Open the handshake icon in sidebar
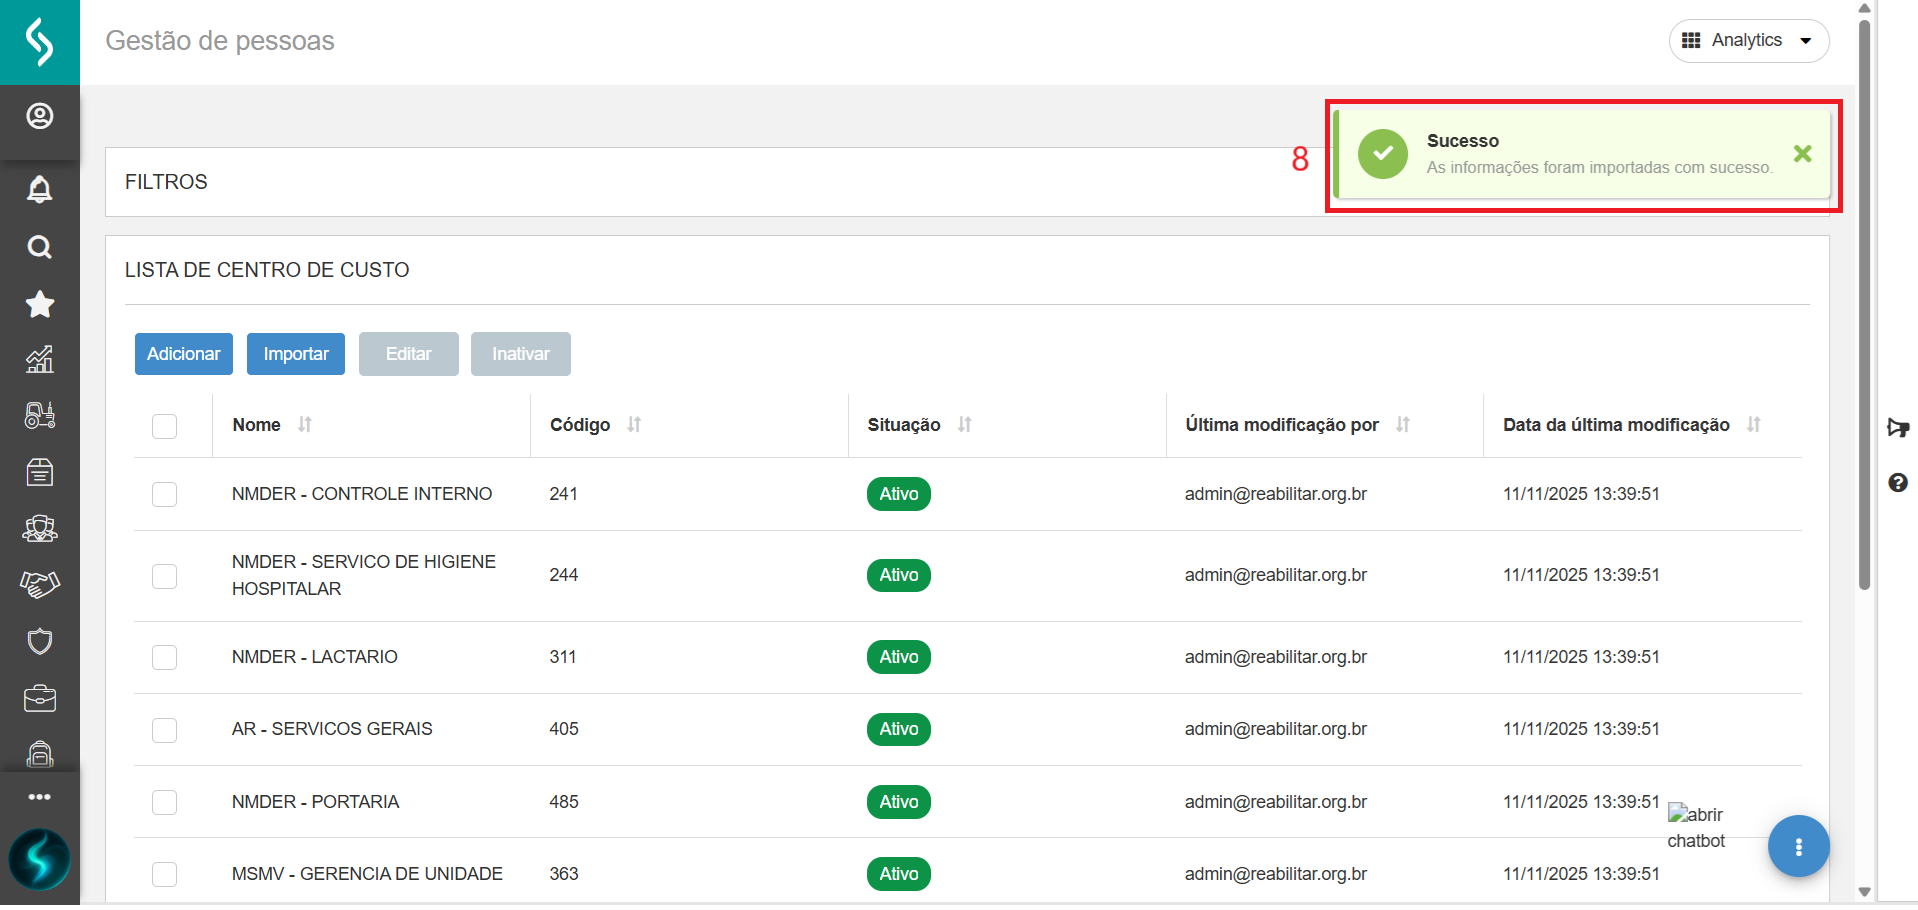Screen dimensions: 1918x910 pos(40,584)
